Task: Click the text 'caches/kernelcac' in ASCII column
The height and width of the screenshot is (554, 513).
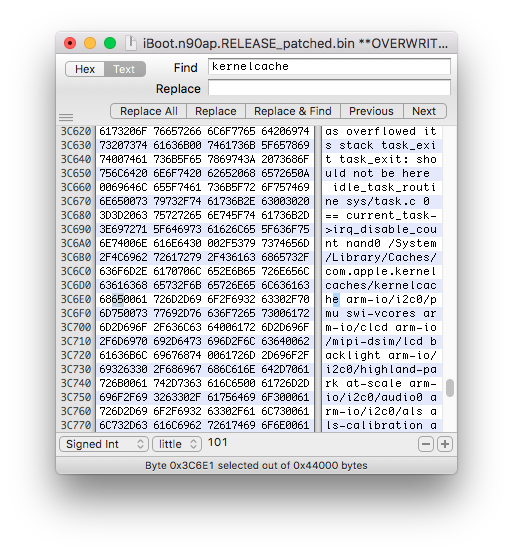Action: tap(381, 285)
